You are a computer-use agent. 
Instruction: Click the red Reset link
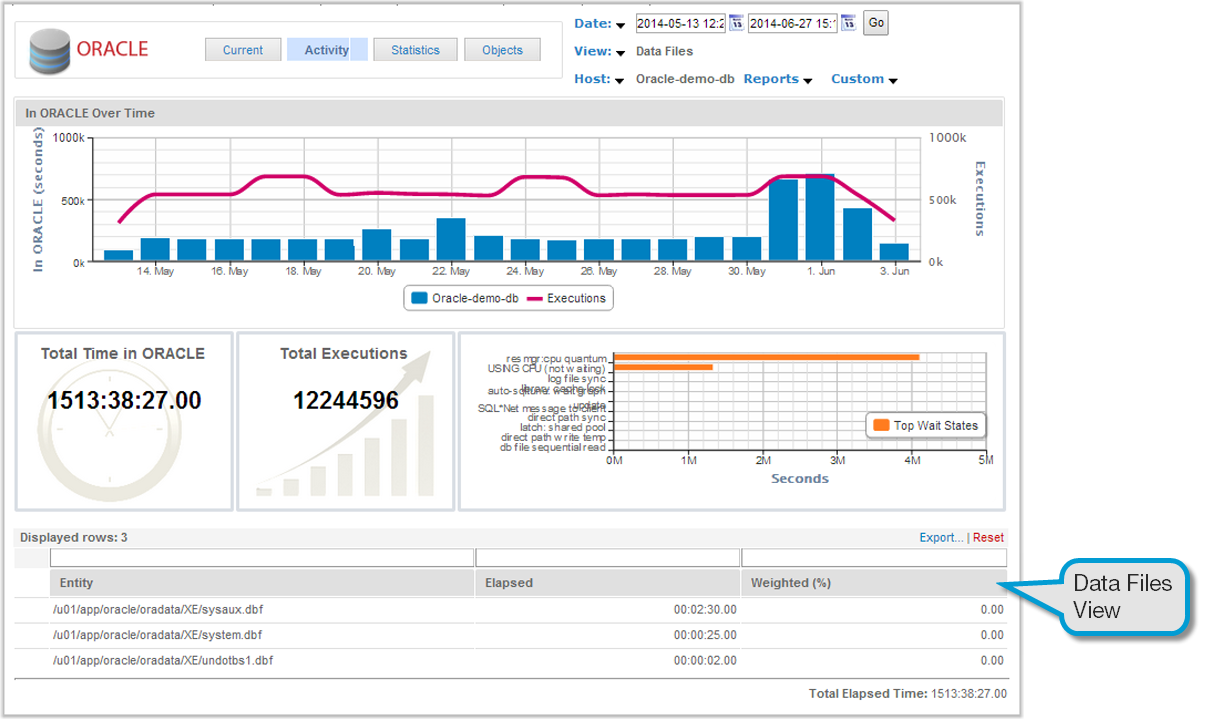[x=988, y=538]
